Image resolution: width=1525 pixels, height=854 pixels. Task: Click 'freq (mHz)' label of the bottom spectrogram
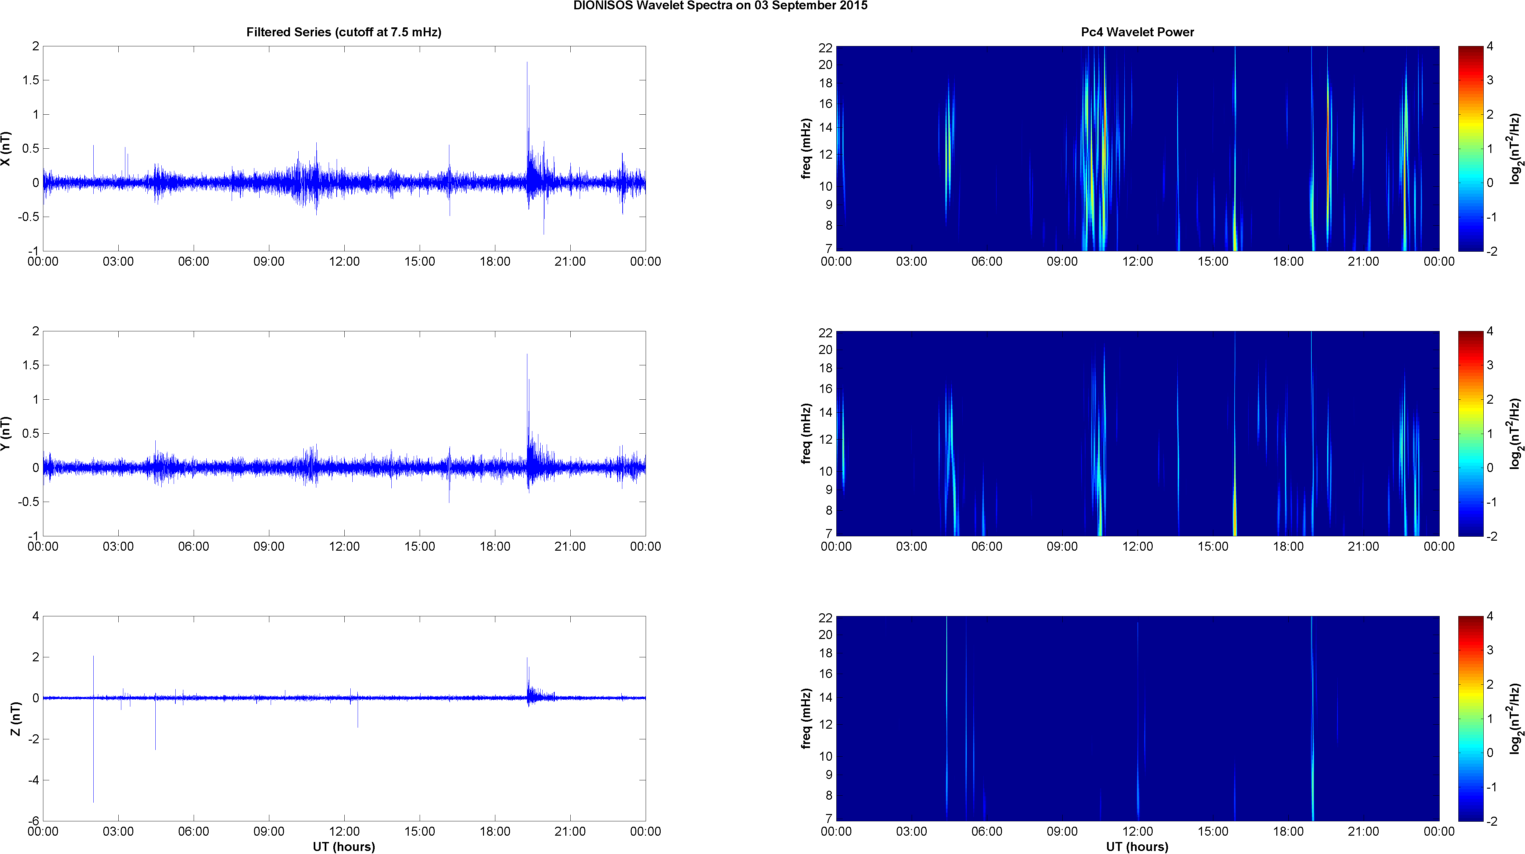point(806,719)
